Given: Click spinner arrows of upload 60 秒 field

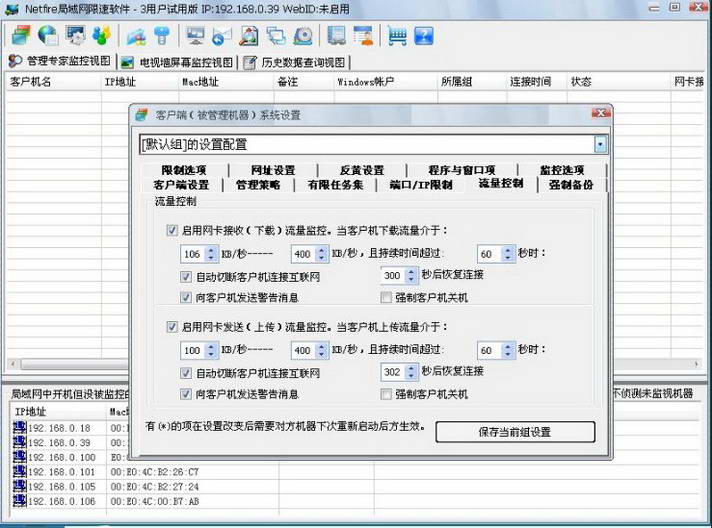Looking at the screenshot, I should click(x=508, y=350).
